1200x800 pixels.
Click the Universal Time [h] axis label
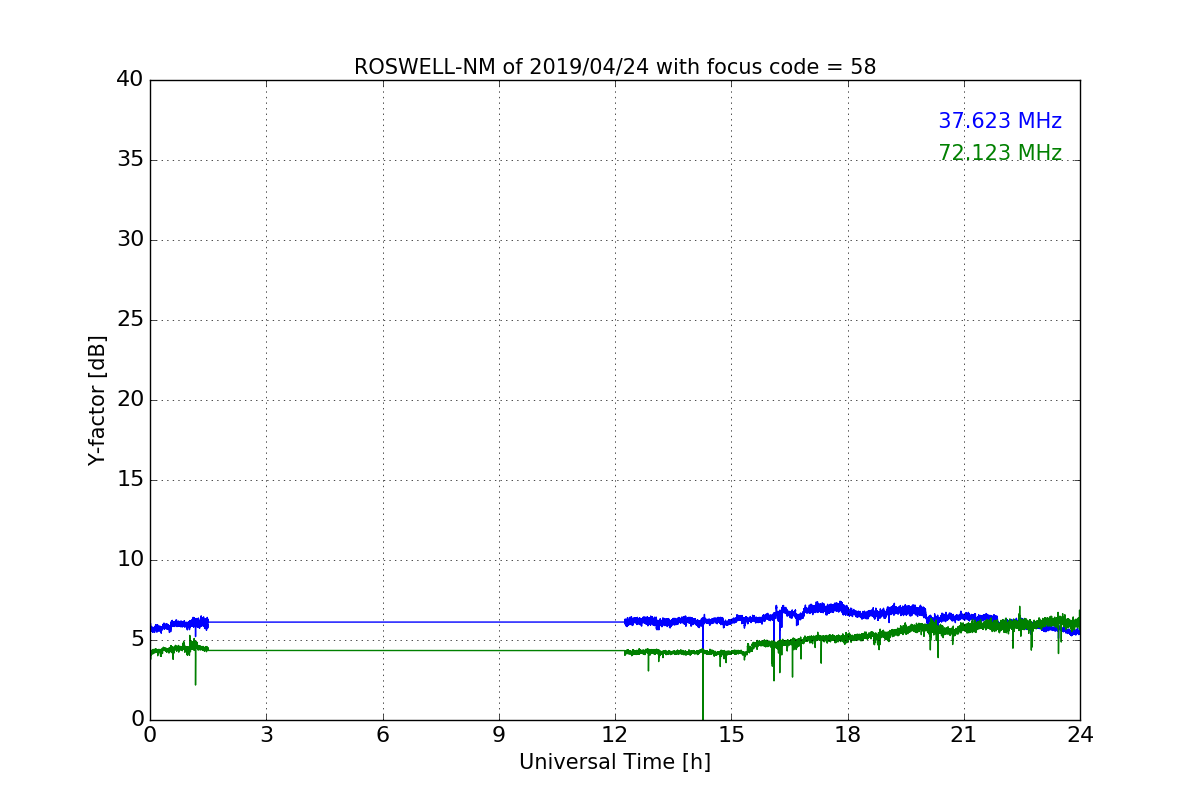[x=615, y=762]
